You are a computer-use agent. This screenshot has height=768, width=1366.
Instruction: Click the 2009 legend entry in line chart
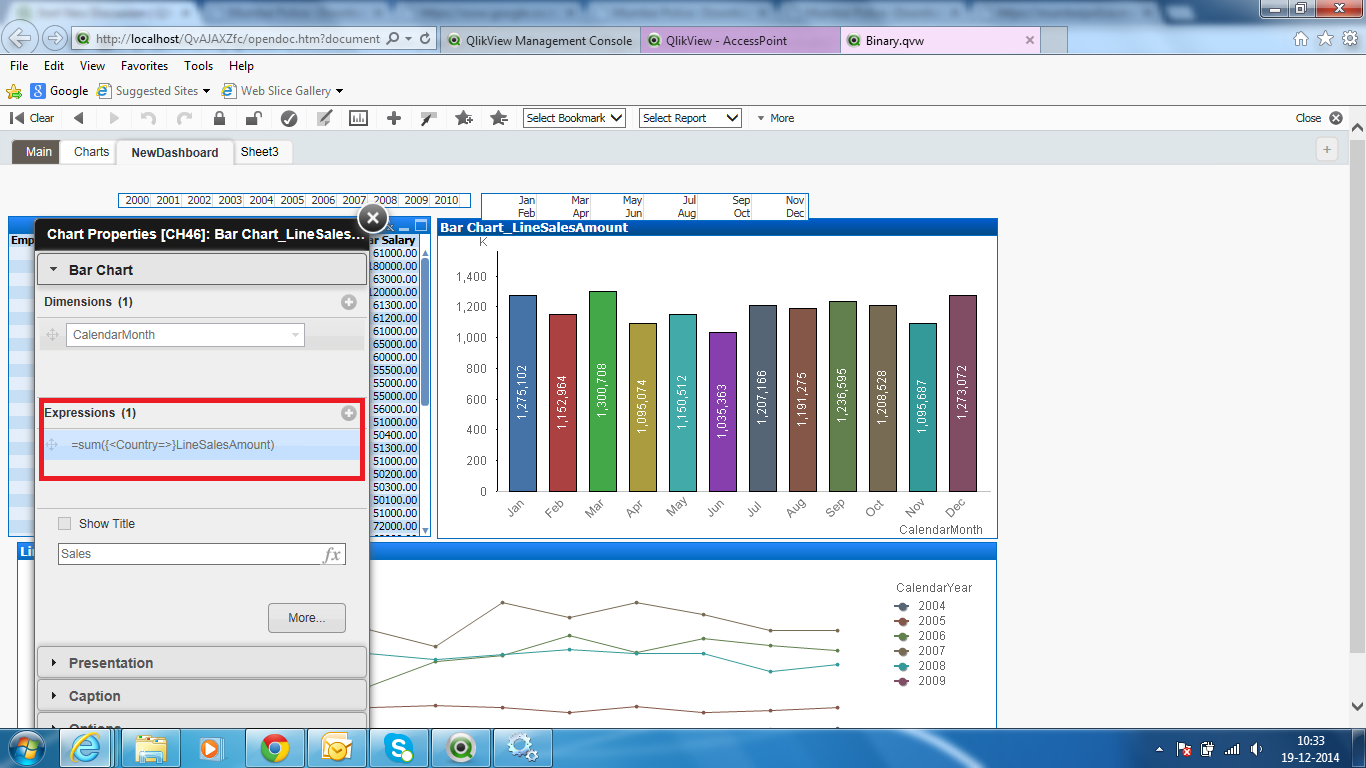tap(921, 681)
